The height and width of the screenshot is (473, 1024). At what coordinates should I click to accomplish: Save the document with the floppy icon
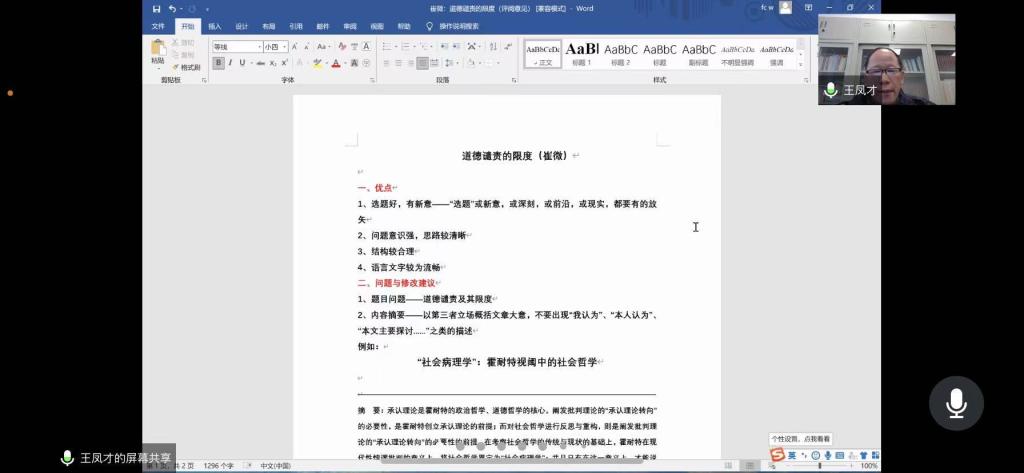[x=157, y=8]
